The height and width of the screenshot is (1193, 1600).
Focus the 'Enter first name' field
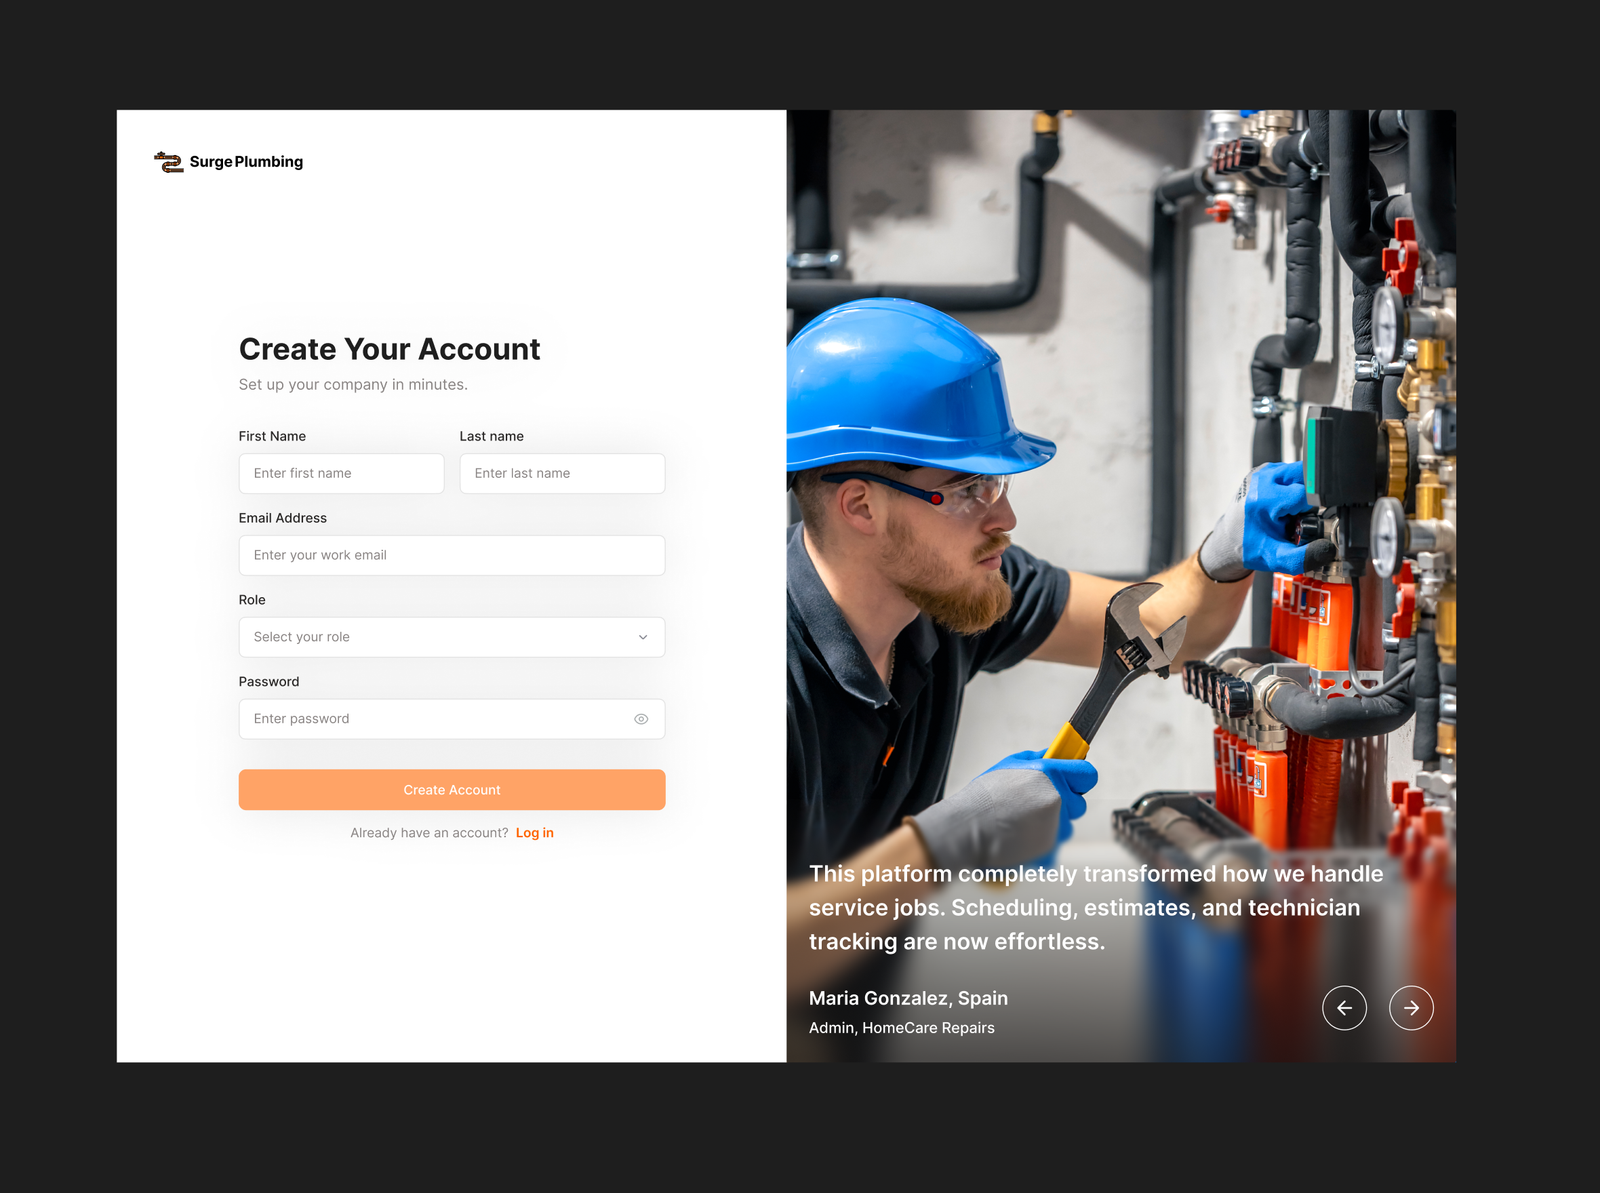click(341, 474)
